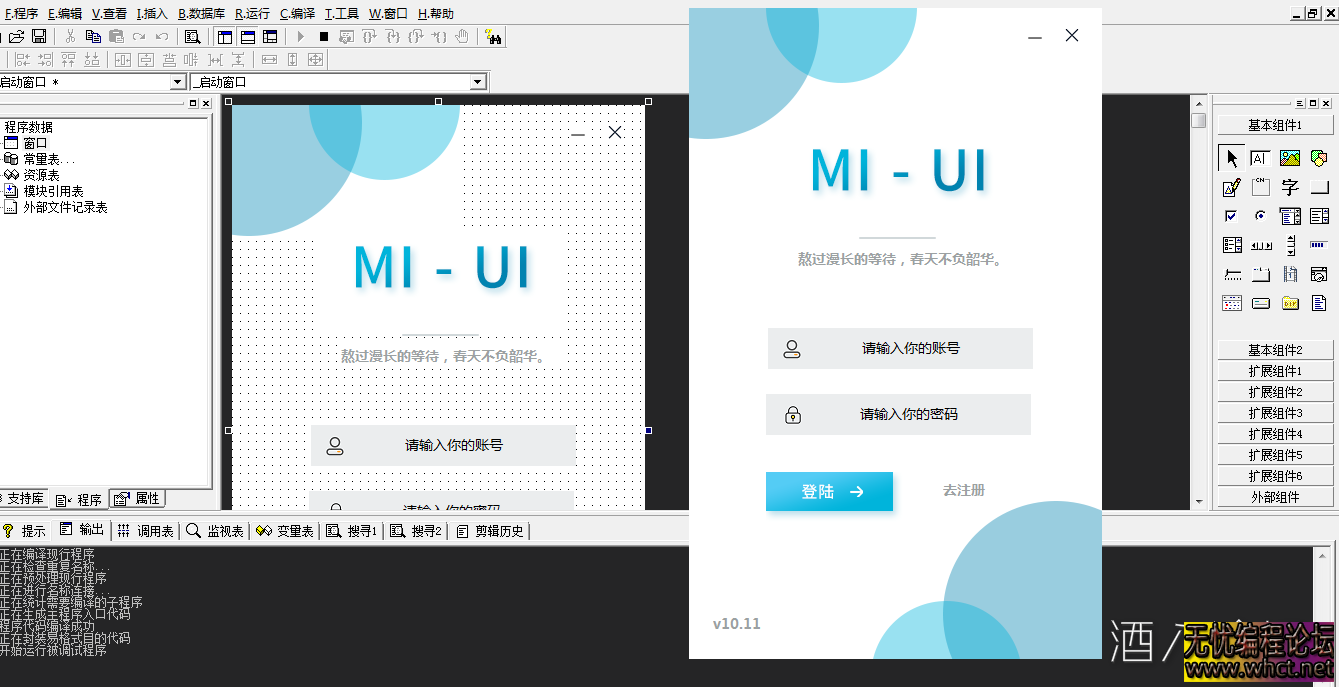Switch to the 属性 tab

pos(138,499)
